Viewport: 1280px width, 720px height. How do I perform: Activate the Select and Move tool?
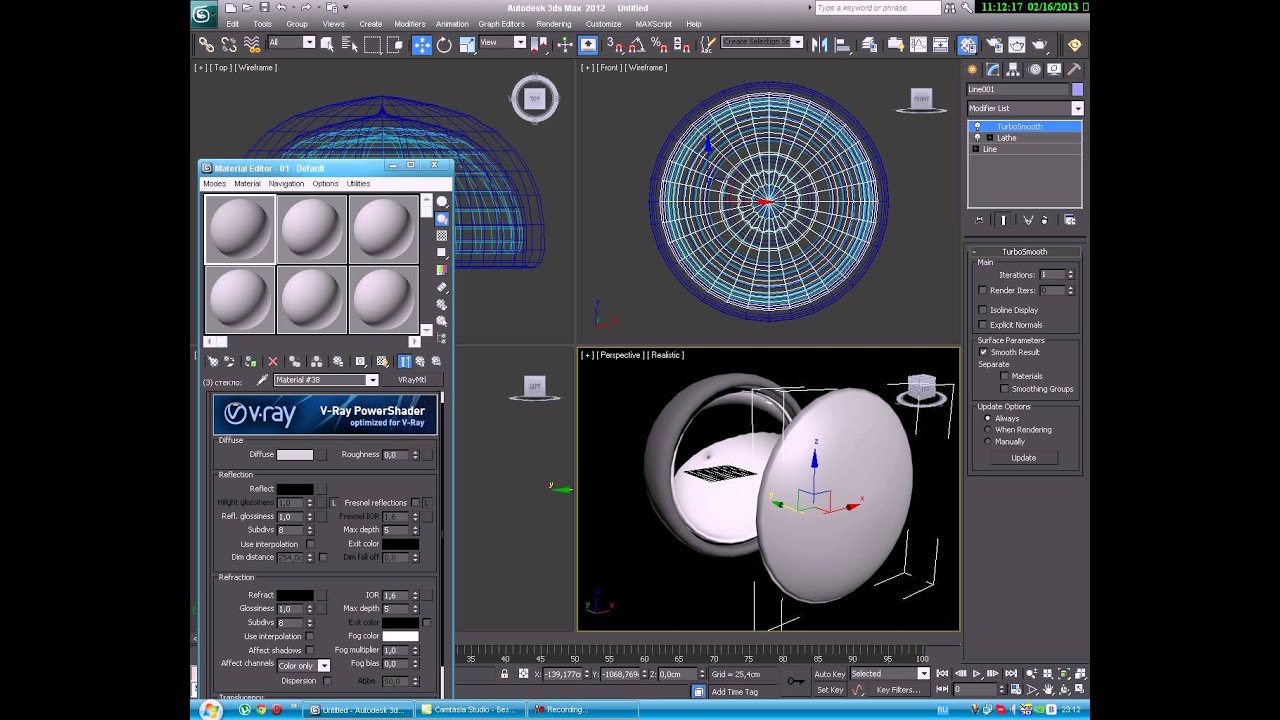[421, 44]
